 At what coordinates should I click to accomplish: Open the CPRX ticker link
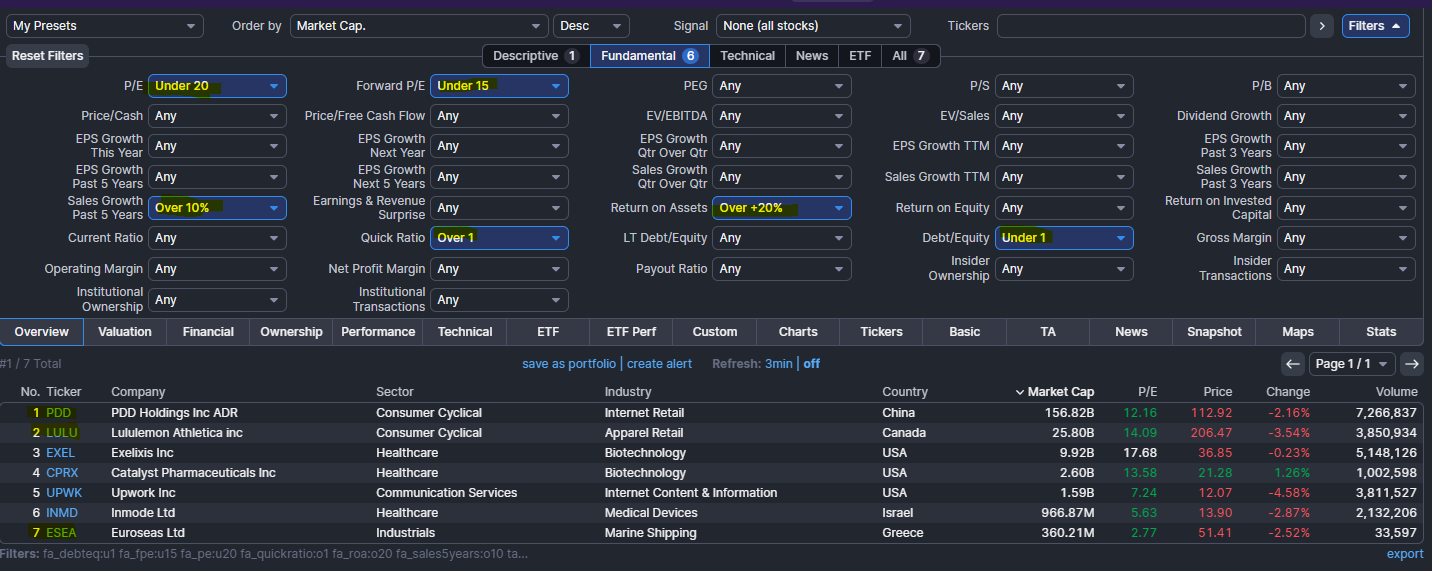click(x=62, y=473)
